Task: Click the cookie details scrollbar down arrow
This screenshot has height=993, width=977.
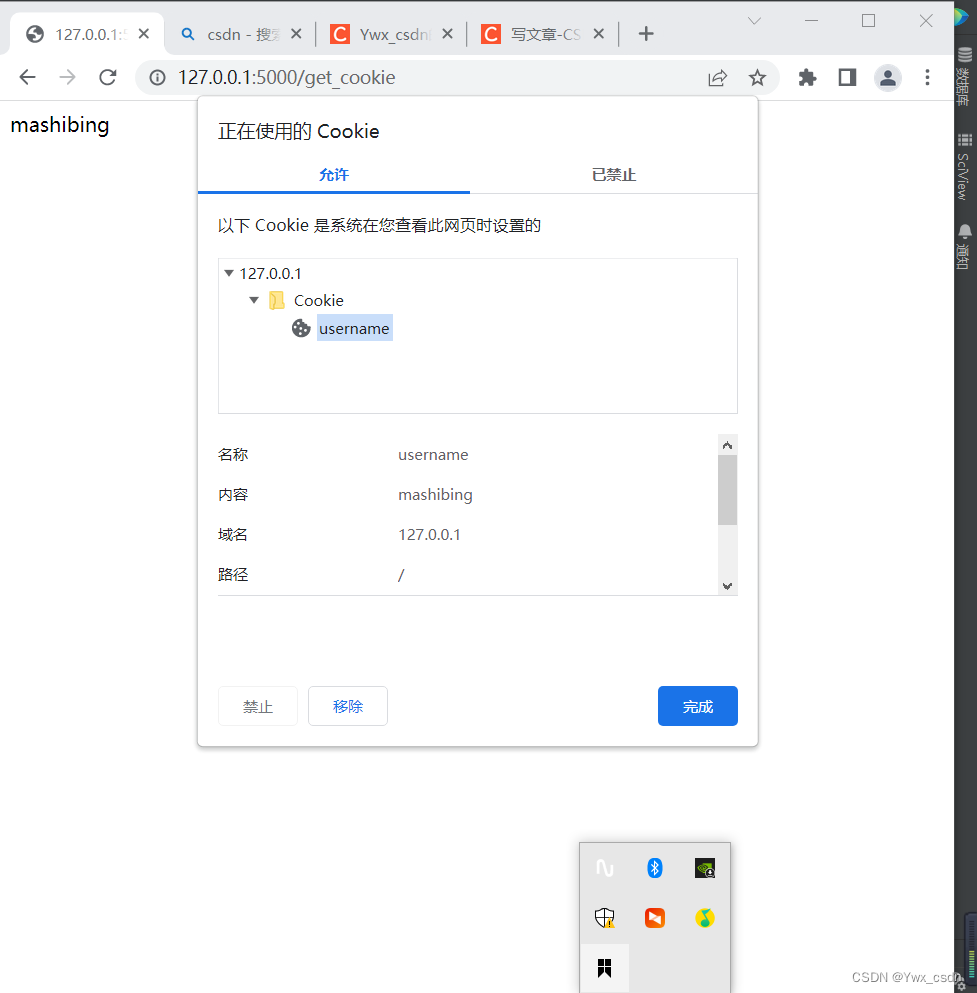Action: [x=727, y=586]
